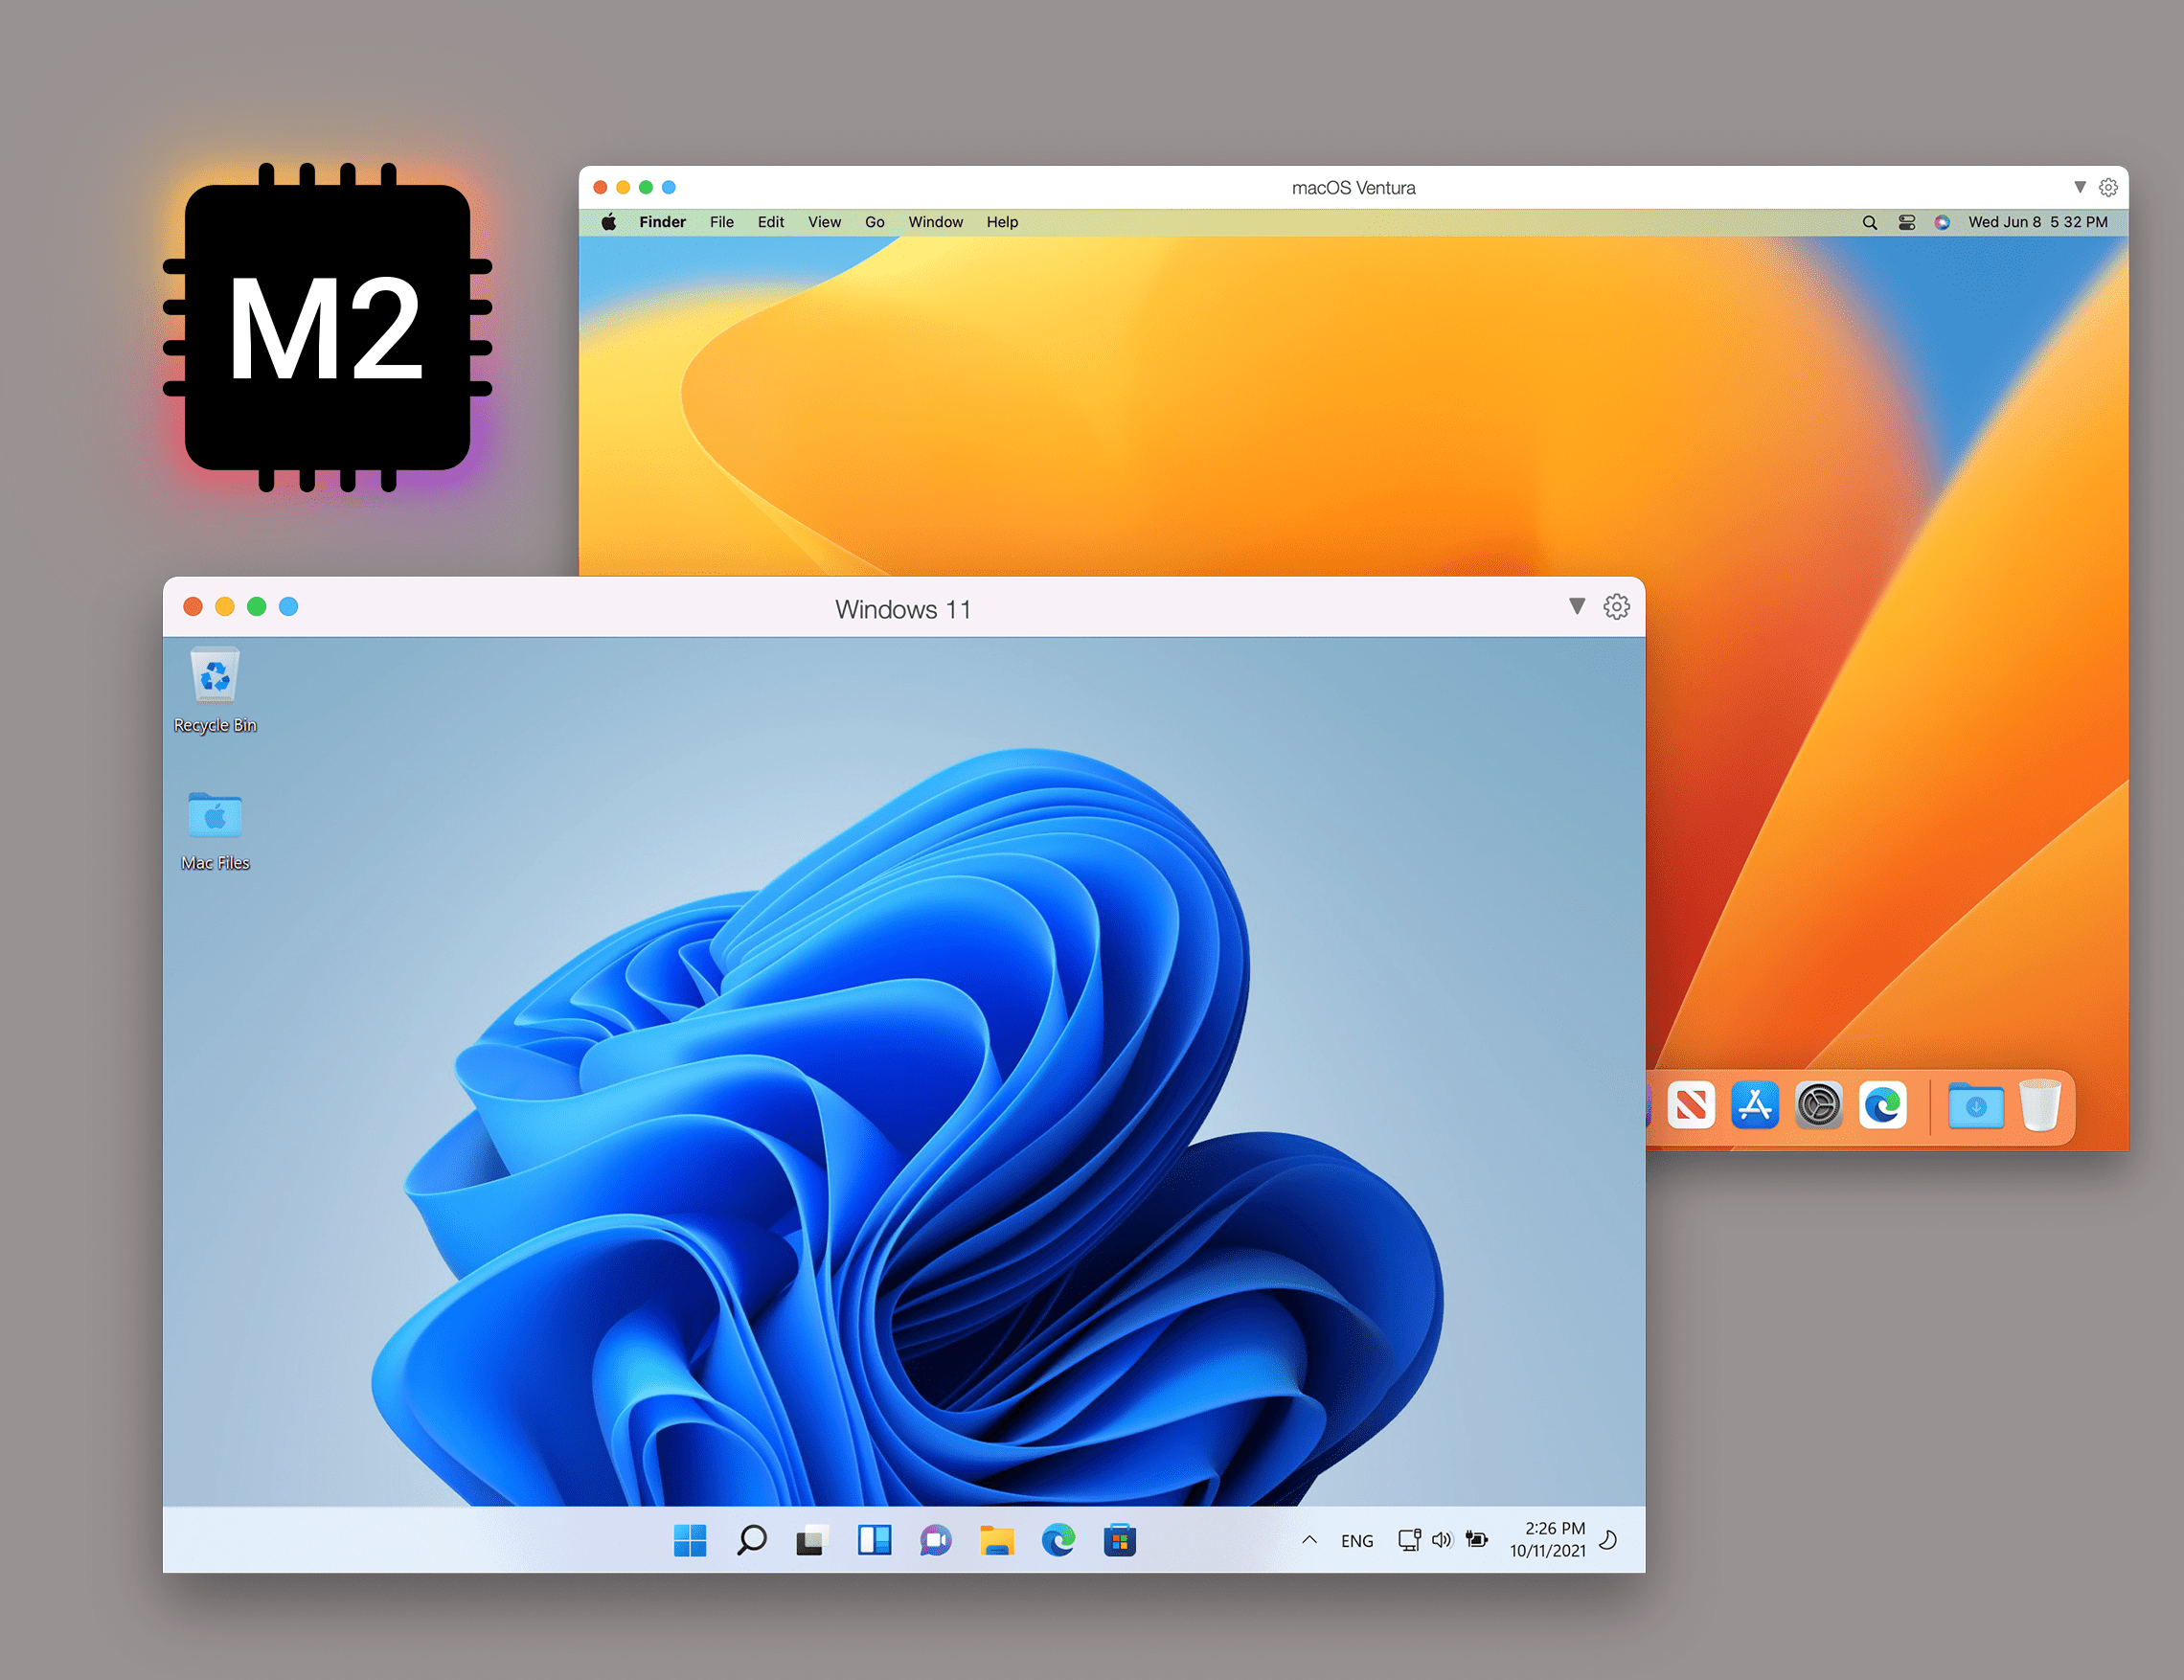Click the volume icon in Windows tray
2184x1680 pixels.
click(1442, 1540)
